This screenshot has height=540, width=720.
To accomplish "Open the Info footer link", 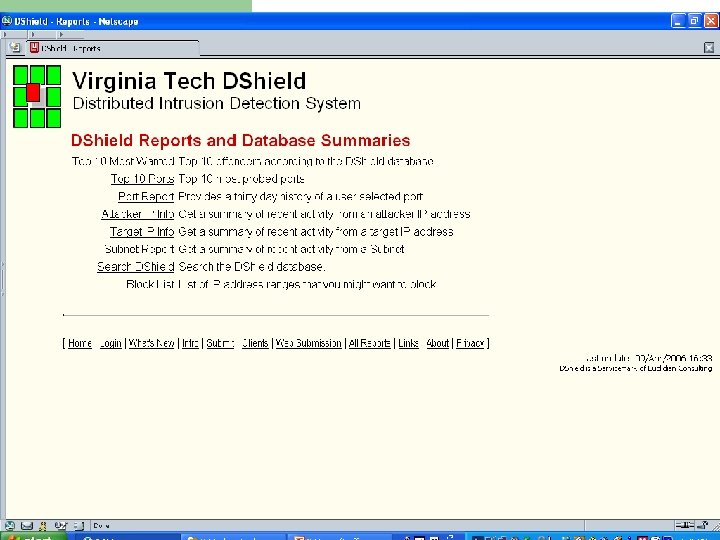I will click(191, 343).
